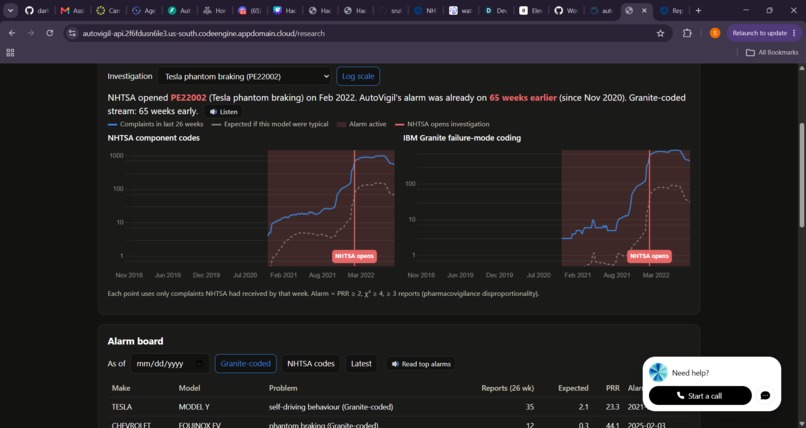806x428 pixels.
Task: Open the tab search dropdown arrow
Action: click(x=10, y=10)
